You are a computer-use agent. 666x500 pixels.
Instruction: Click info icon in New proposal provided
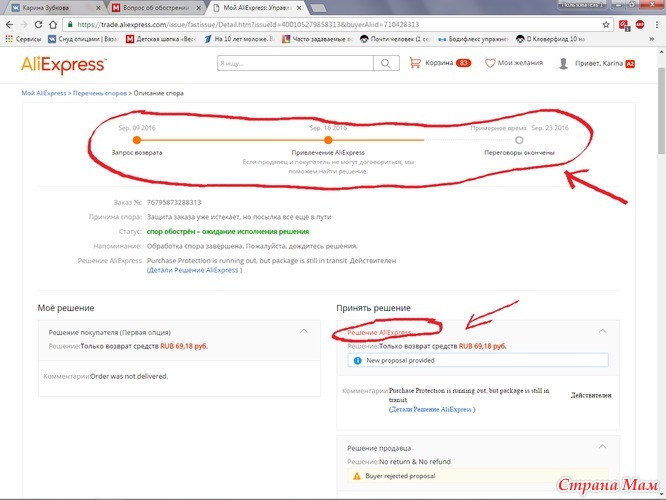357,360
